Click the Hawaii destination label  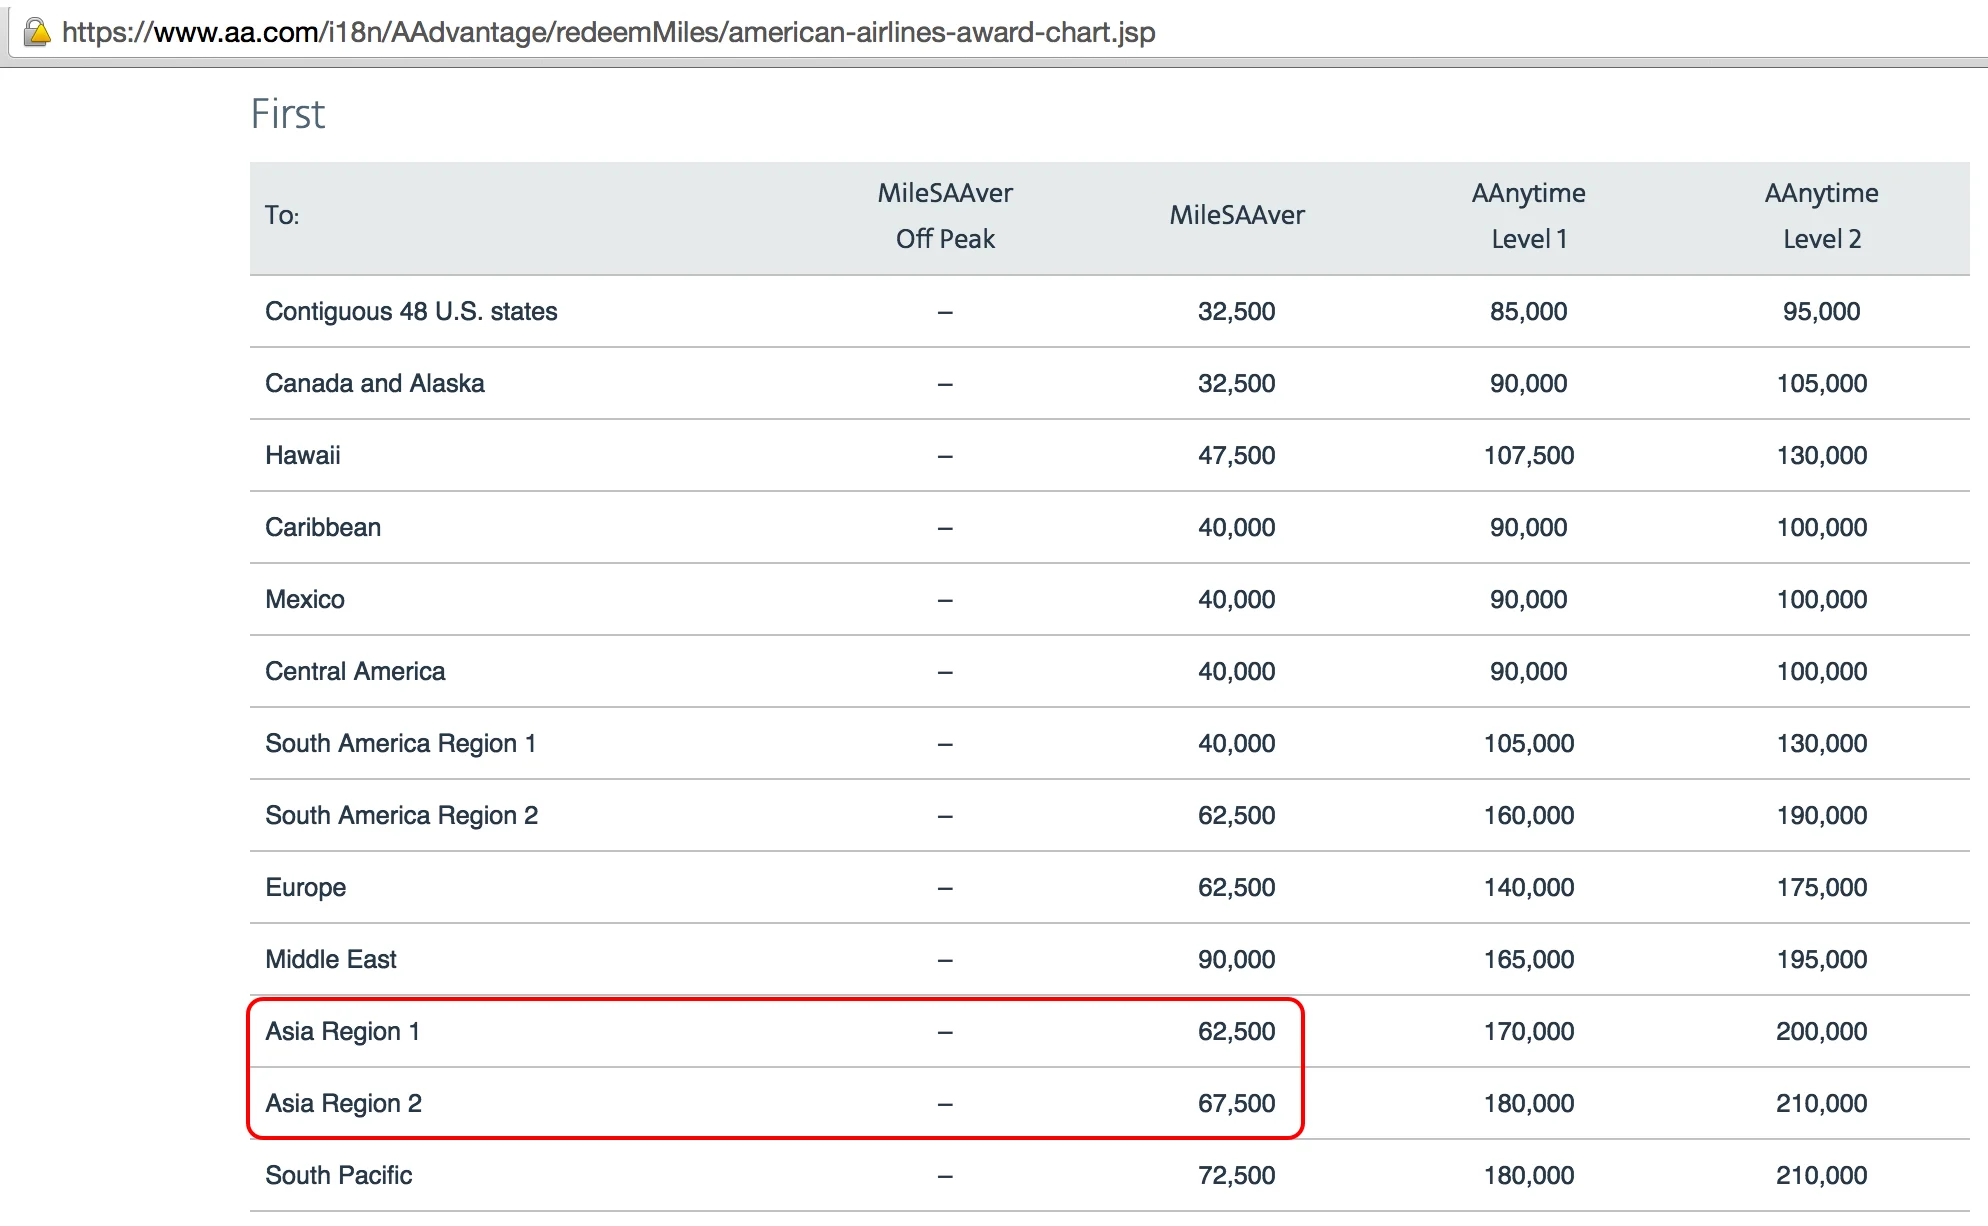[x=302, y=456]
